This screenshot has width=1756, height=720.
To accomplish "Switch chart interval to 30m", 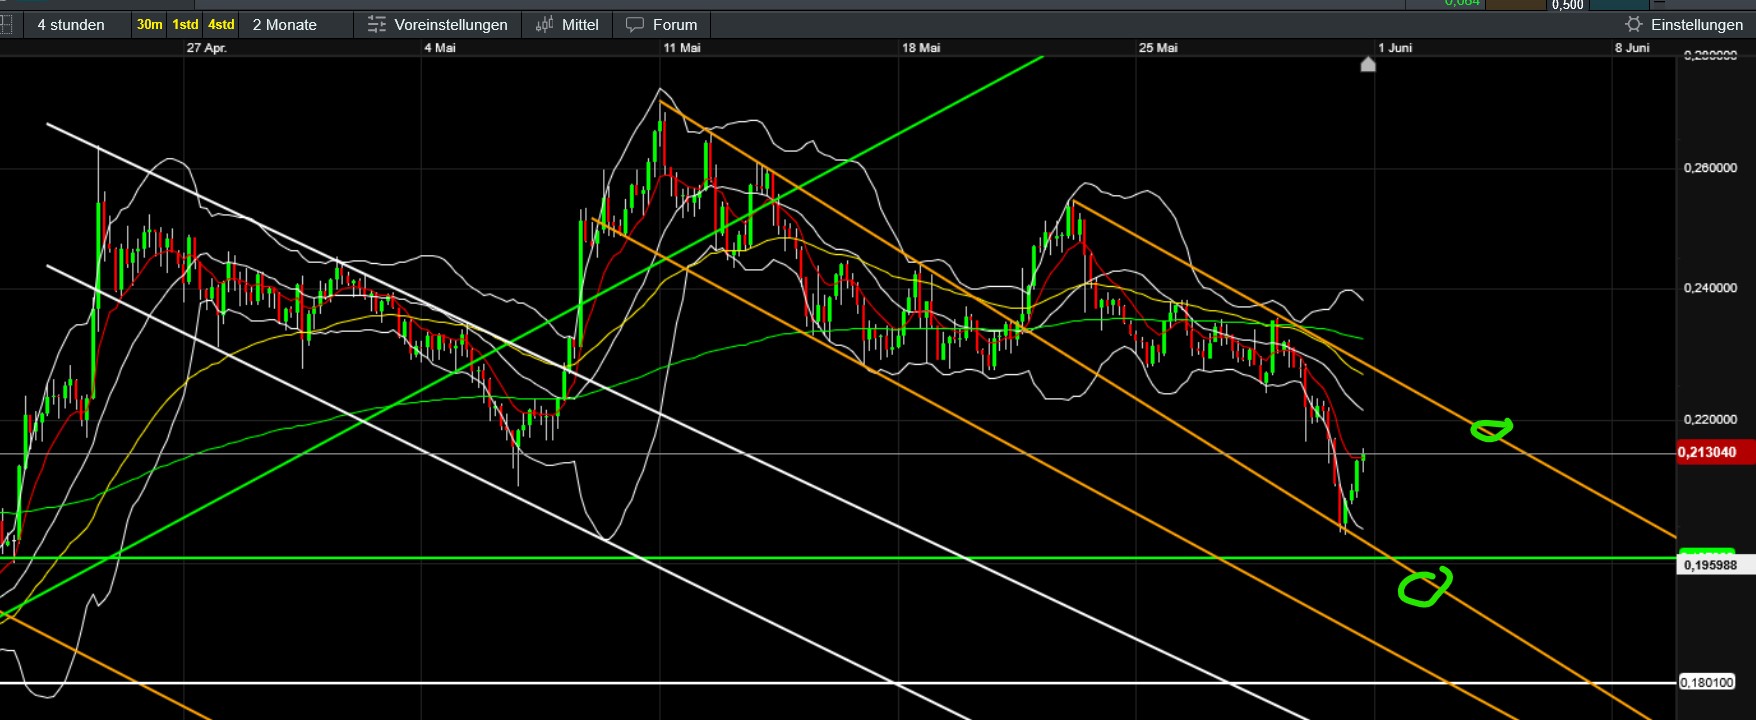I will [x=149, y=24].
